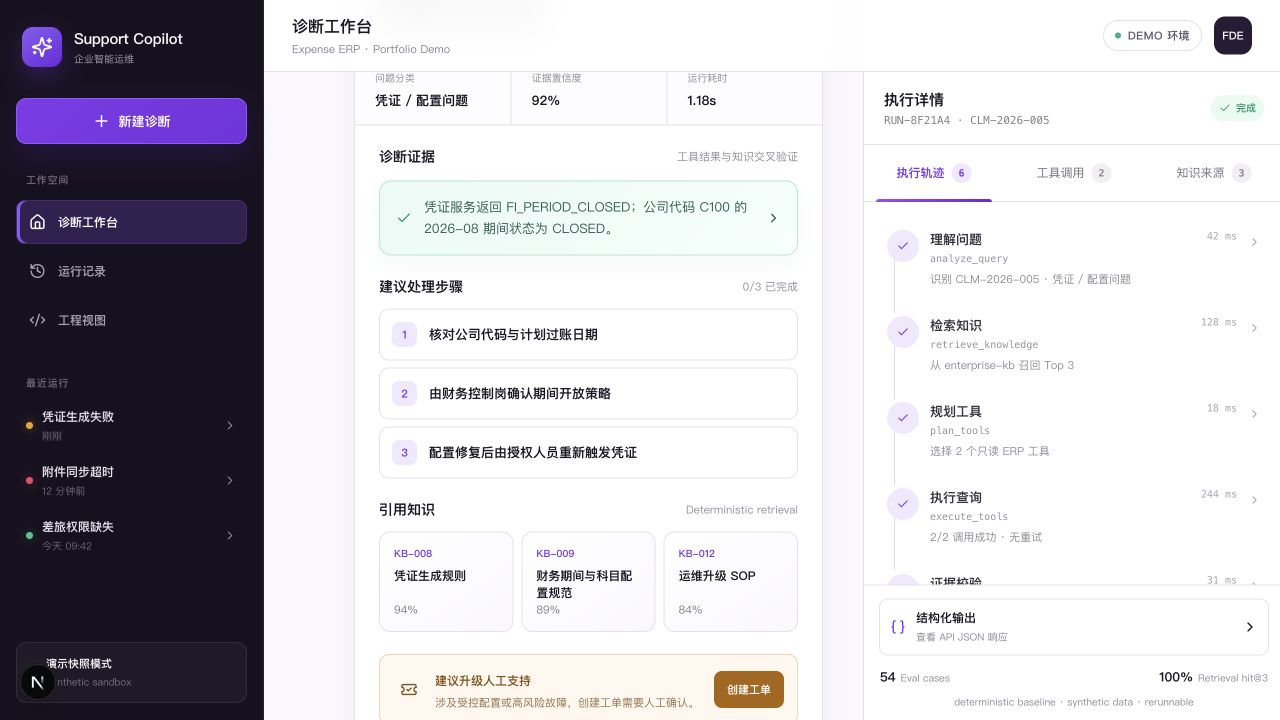Click the check circle for 执行查询 step
Screen dimensions: 1280x720
click(903, 503)
